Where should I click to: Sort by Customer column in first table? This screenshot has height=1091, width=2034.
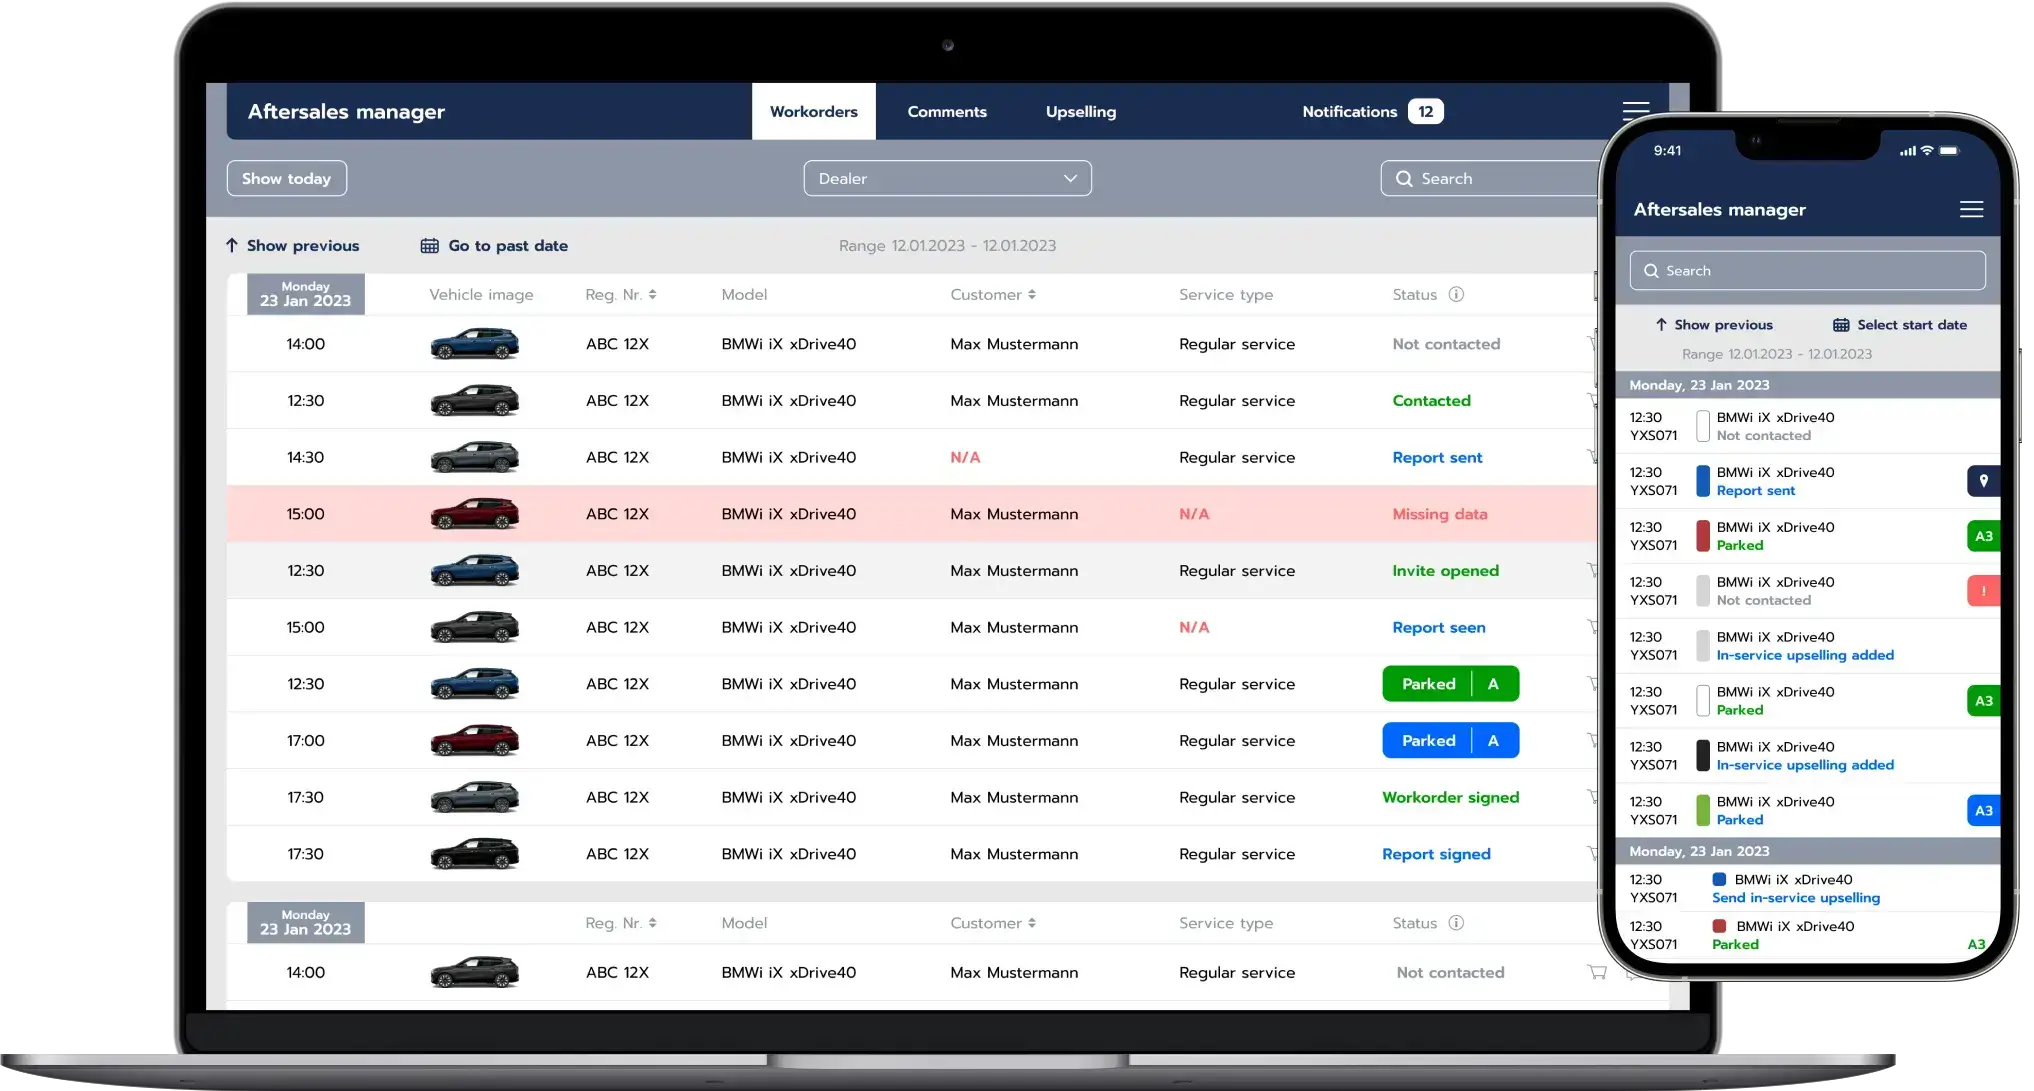(1031, 294)
